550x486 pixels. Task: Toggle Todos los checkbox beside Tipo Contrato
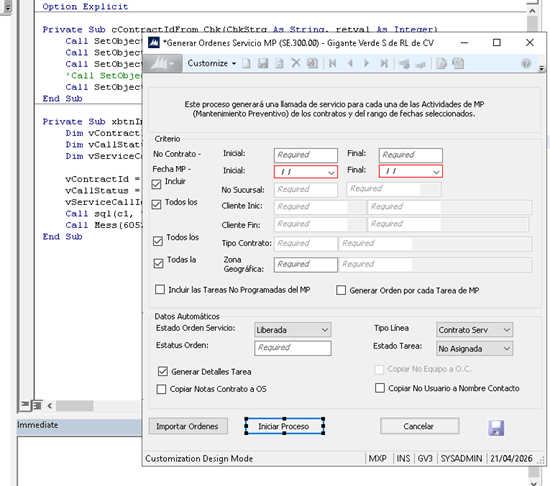[158, 241]
